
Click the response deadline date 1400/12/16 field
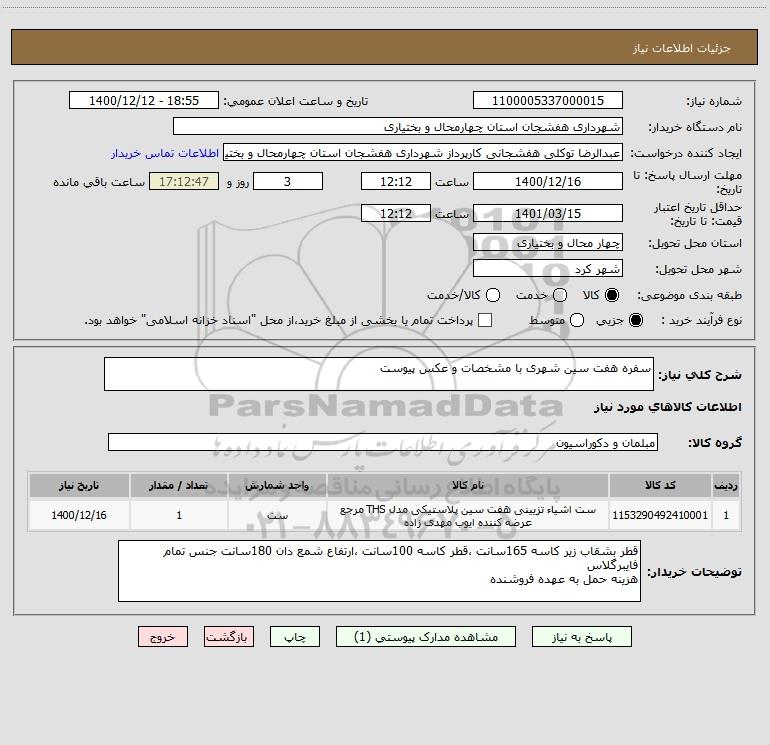548,181
